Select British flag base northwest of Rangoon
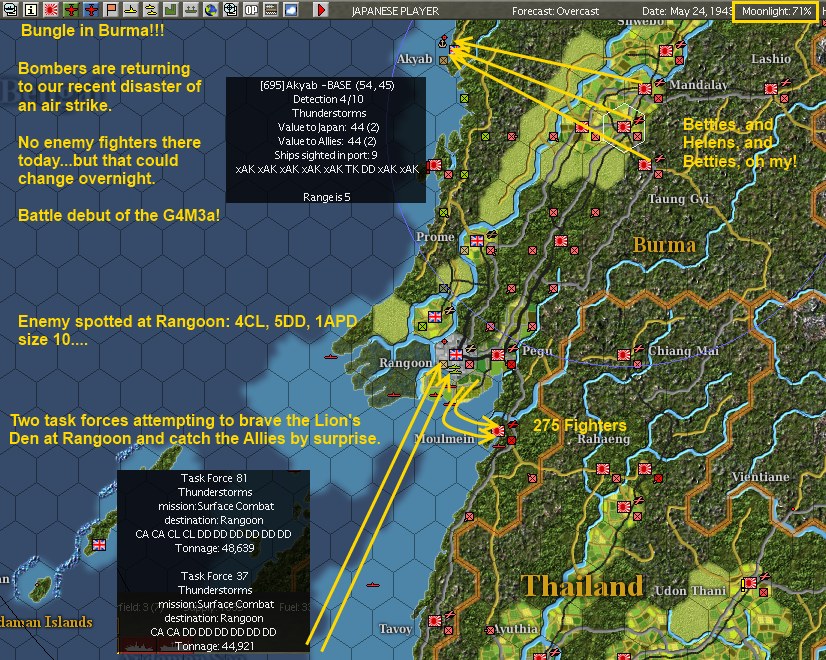Screen dimensions: 826x660 [x=435, y=317]
